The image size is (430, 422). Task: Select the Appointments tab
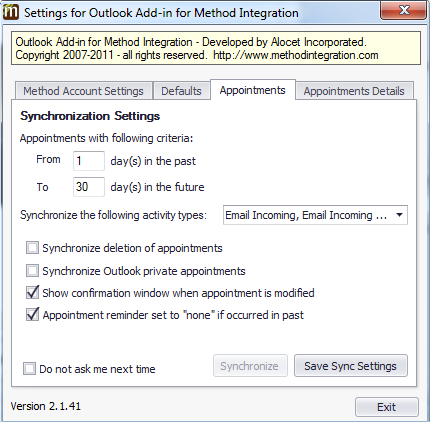(x=253, y=90)
